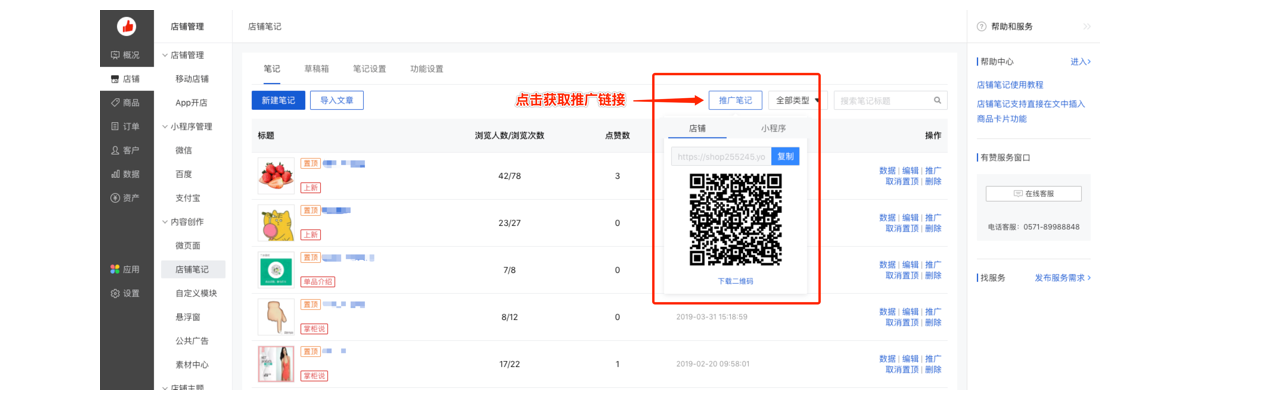Open 客户 section in left sidebar
This screenshot has width=1280, height=406.
[x=125, y=150]
